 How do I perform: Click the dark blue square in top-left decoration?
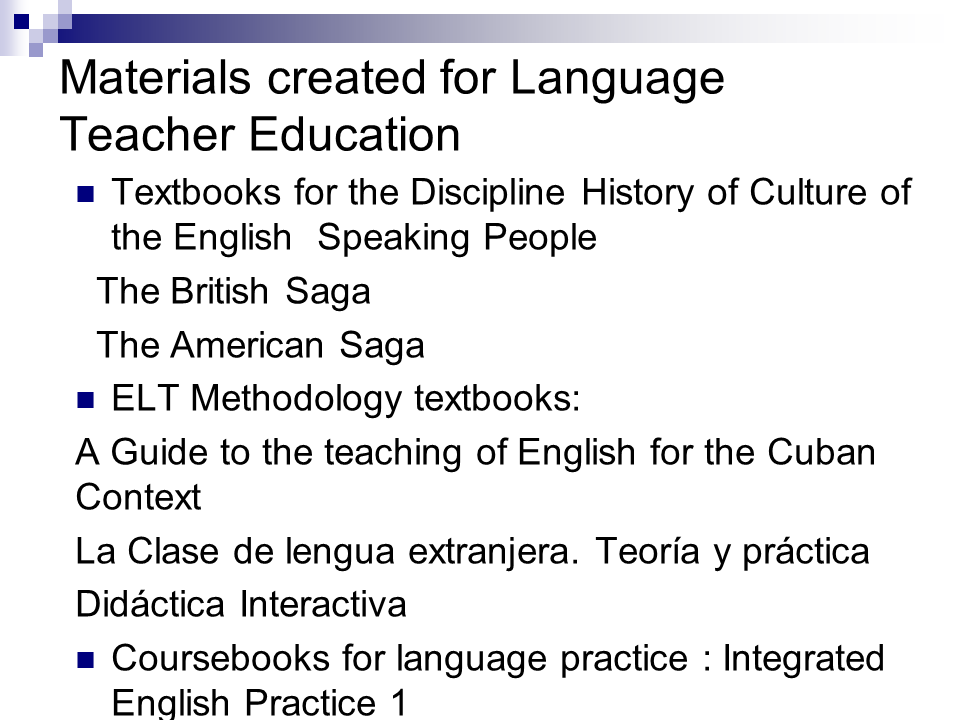coord(21,21)
